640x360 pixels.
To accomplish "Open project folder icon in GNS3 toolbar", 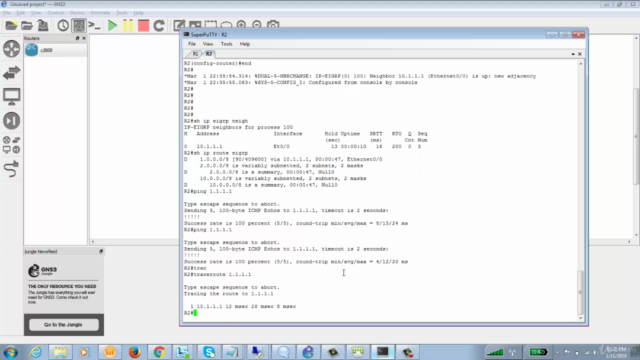I will click(x=27, y=26).
